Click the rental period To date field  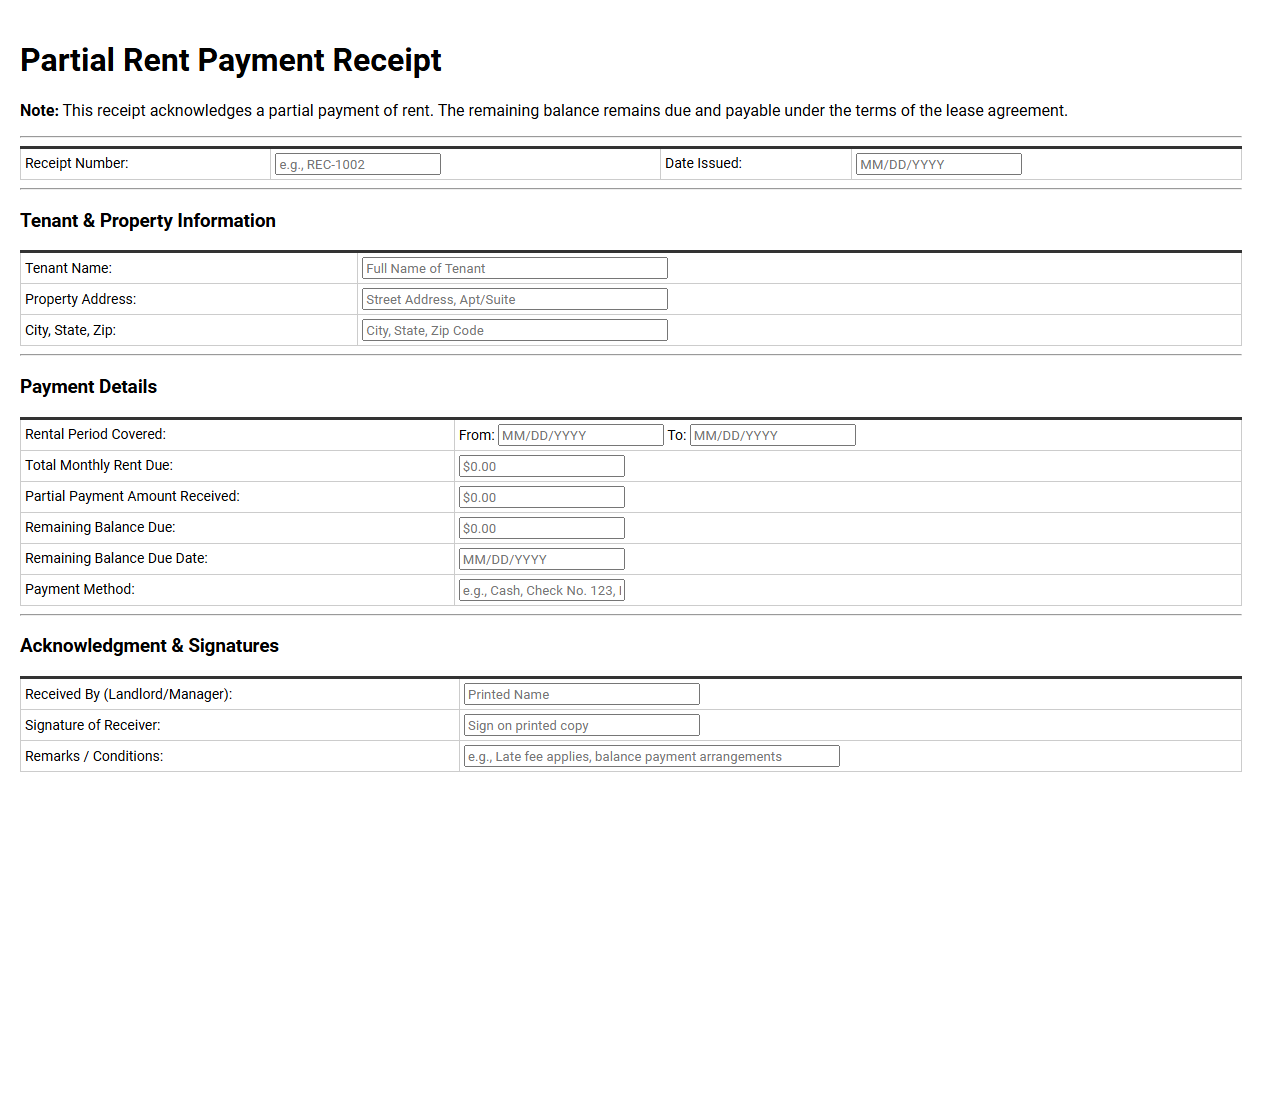(x=773, y=435)
